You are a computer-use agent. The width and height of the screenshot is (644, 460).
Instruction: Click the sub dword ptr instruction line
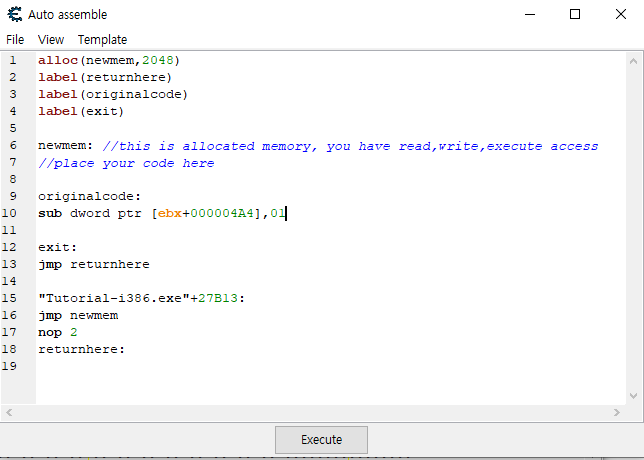pos(161,213)
